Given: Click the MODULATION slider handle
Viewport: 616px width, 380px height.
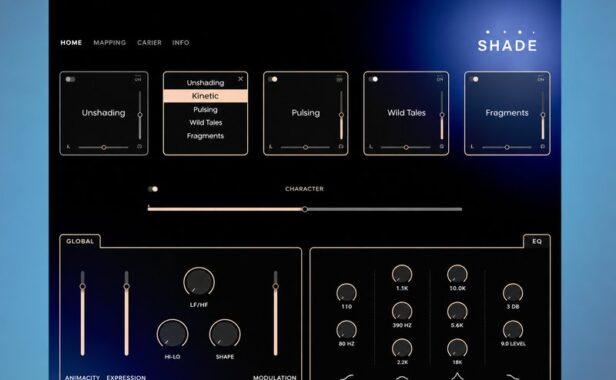Looking at the screenshot, I should tap(275, 286).
